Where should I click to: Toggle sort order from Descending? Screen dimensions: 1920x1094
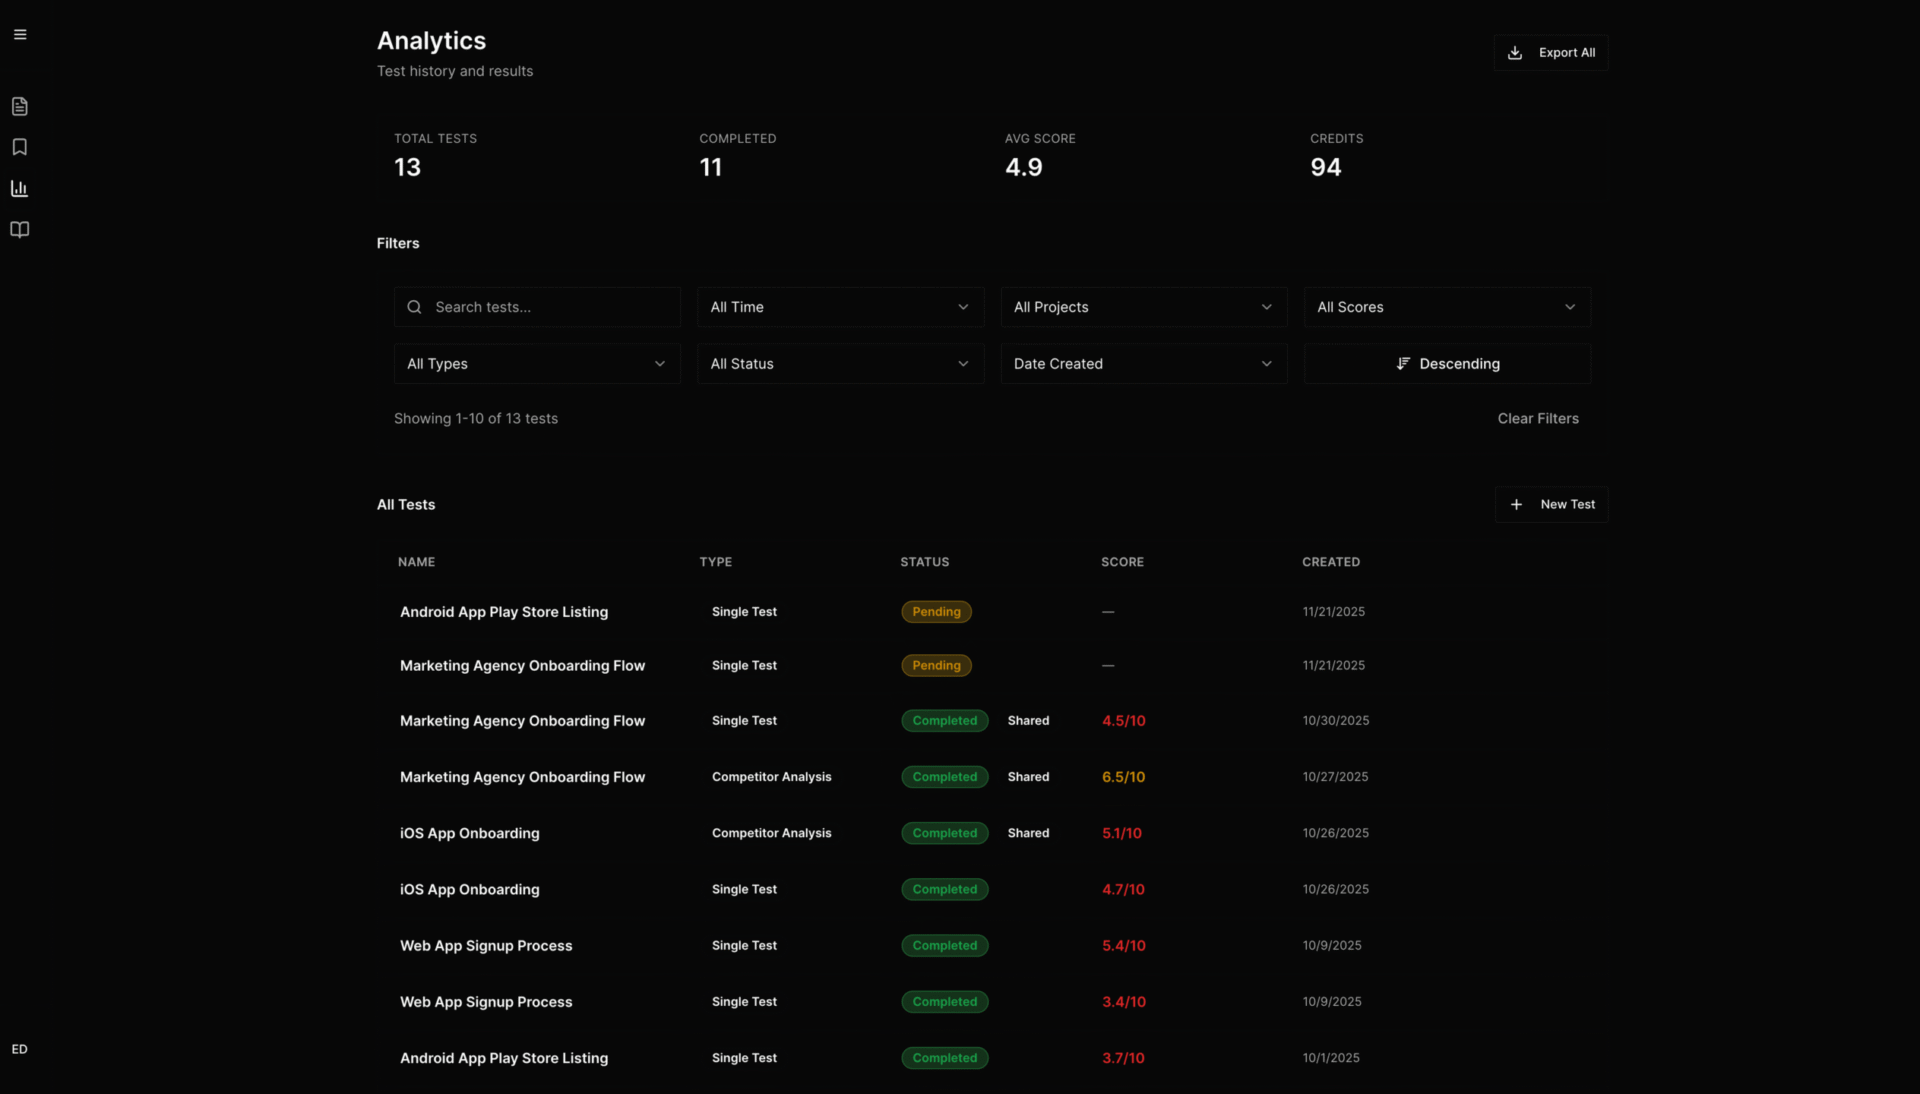pos(1447,363)
